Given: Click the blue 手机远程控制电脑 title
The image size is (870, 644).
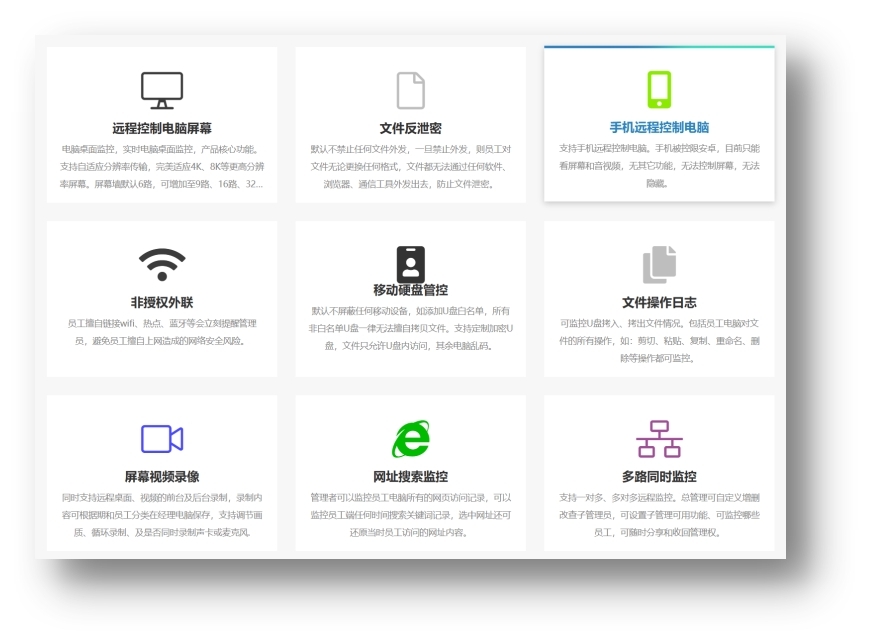Looking at the screenshot, I should coord(659,127).
